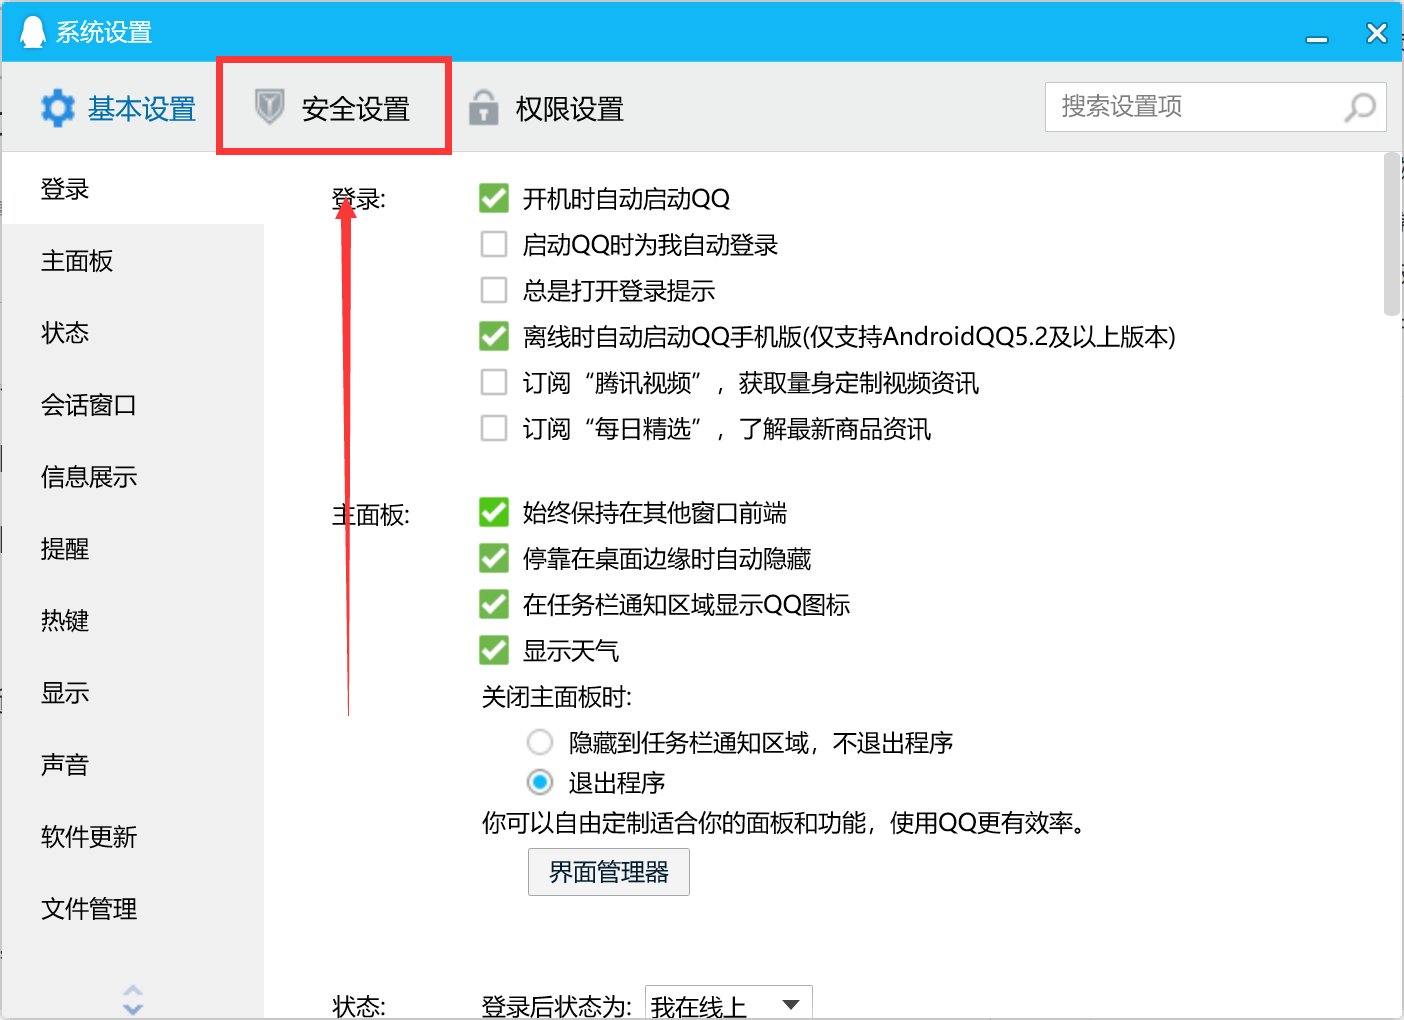Disable 显示天气 option
Image resolution: width=1404 pixels, height=1020 pixels.
pyautogui.click(x=493, y=650)
